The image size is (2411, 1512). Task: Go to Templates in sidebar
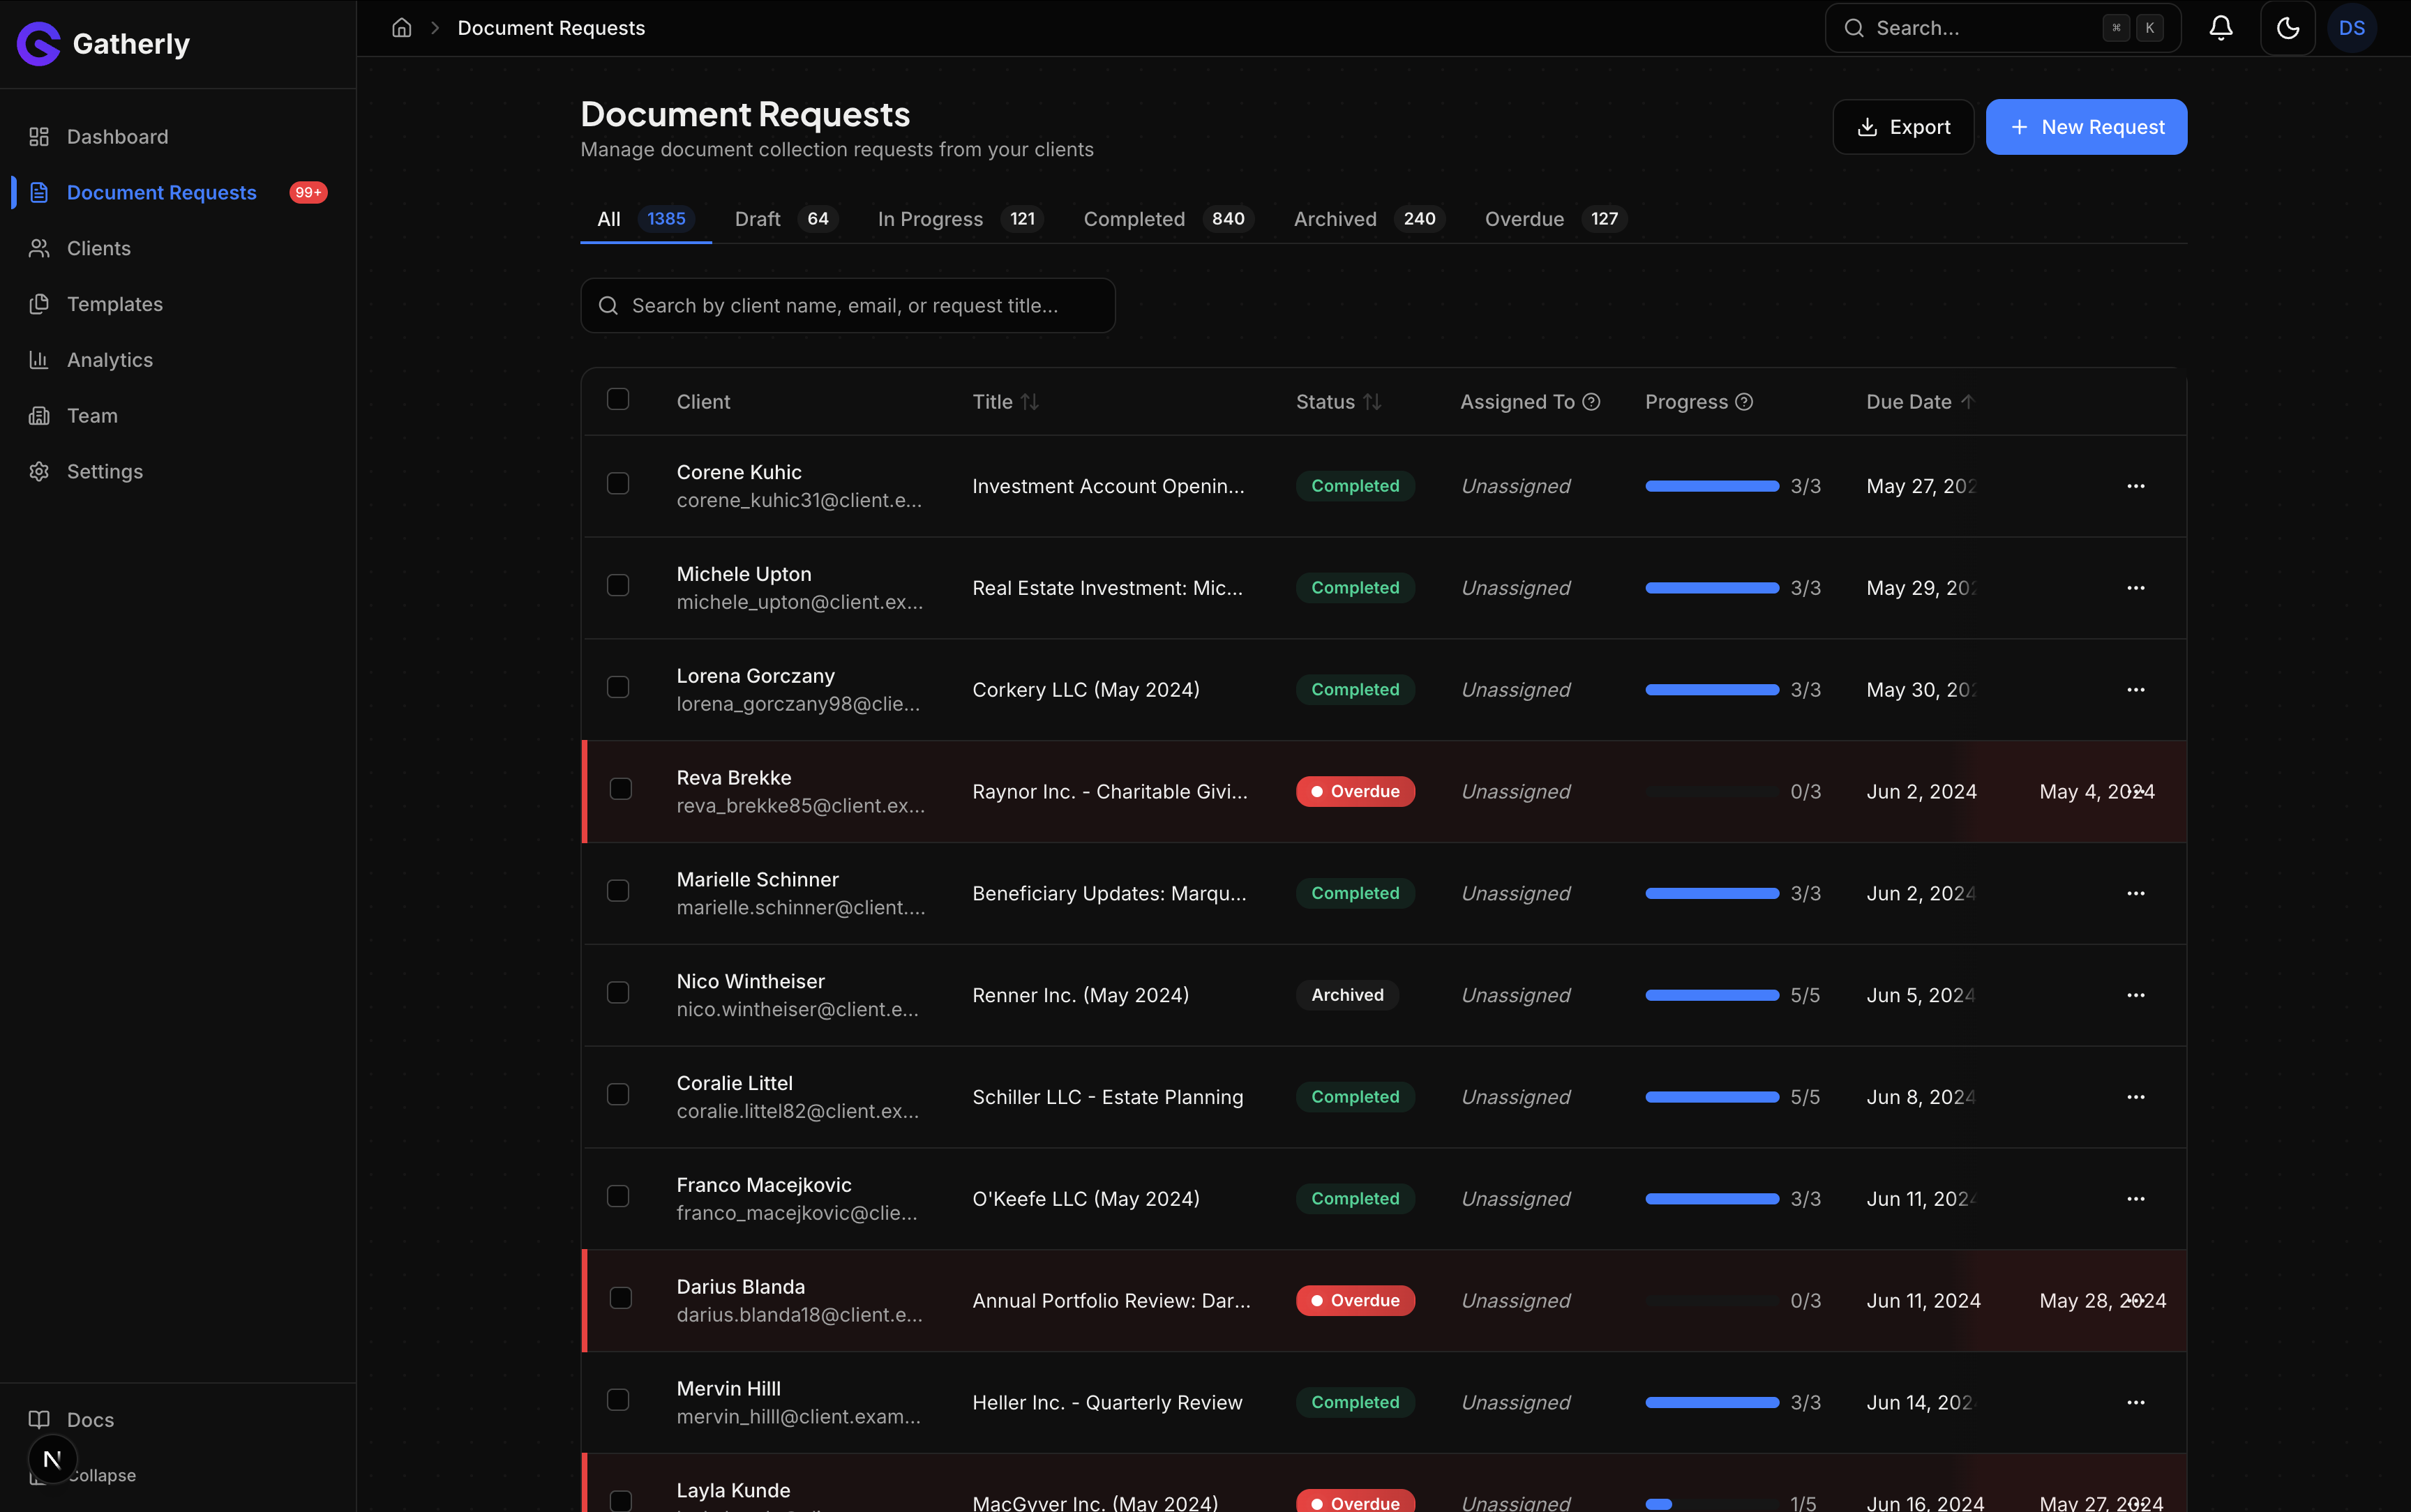[x=114, y=304]
